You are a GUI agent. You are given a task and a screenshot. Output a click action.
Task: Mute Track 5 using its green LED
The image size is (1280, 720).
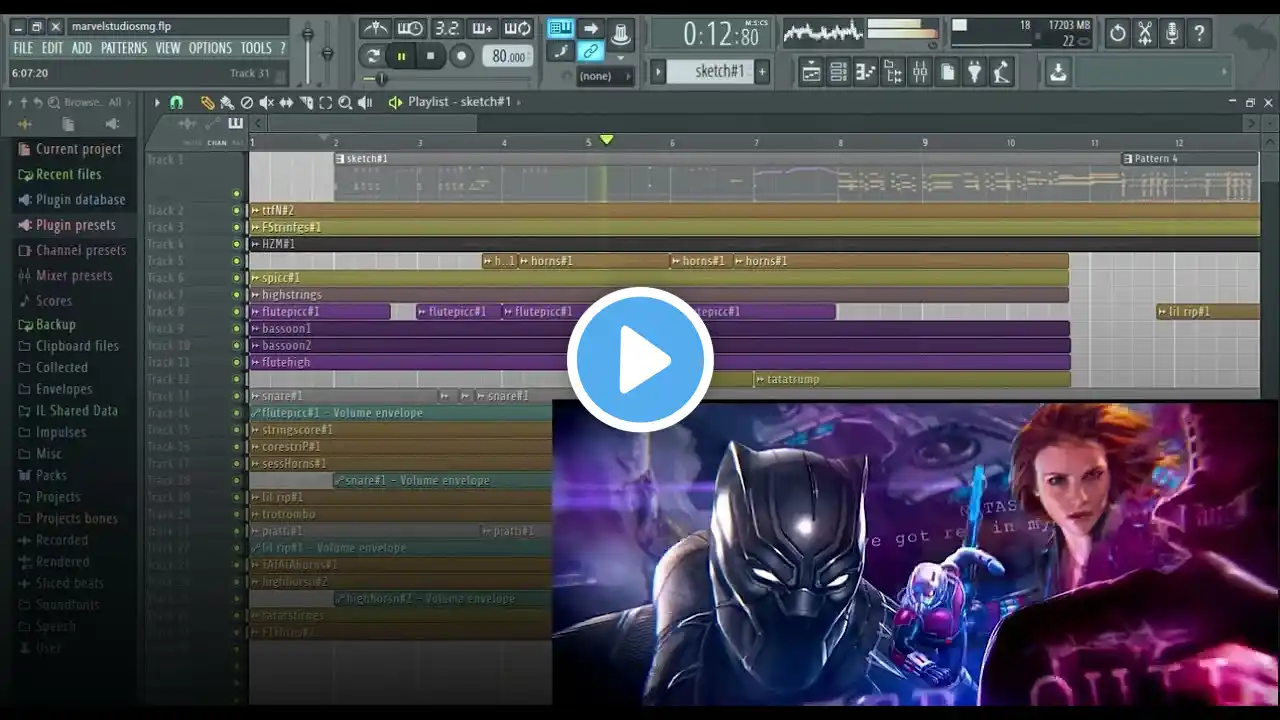point(237,261)
